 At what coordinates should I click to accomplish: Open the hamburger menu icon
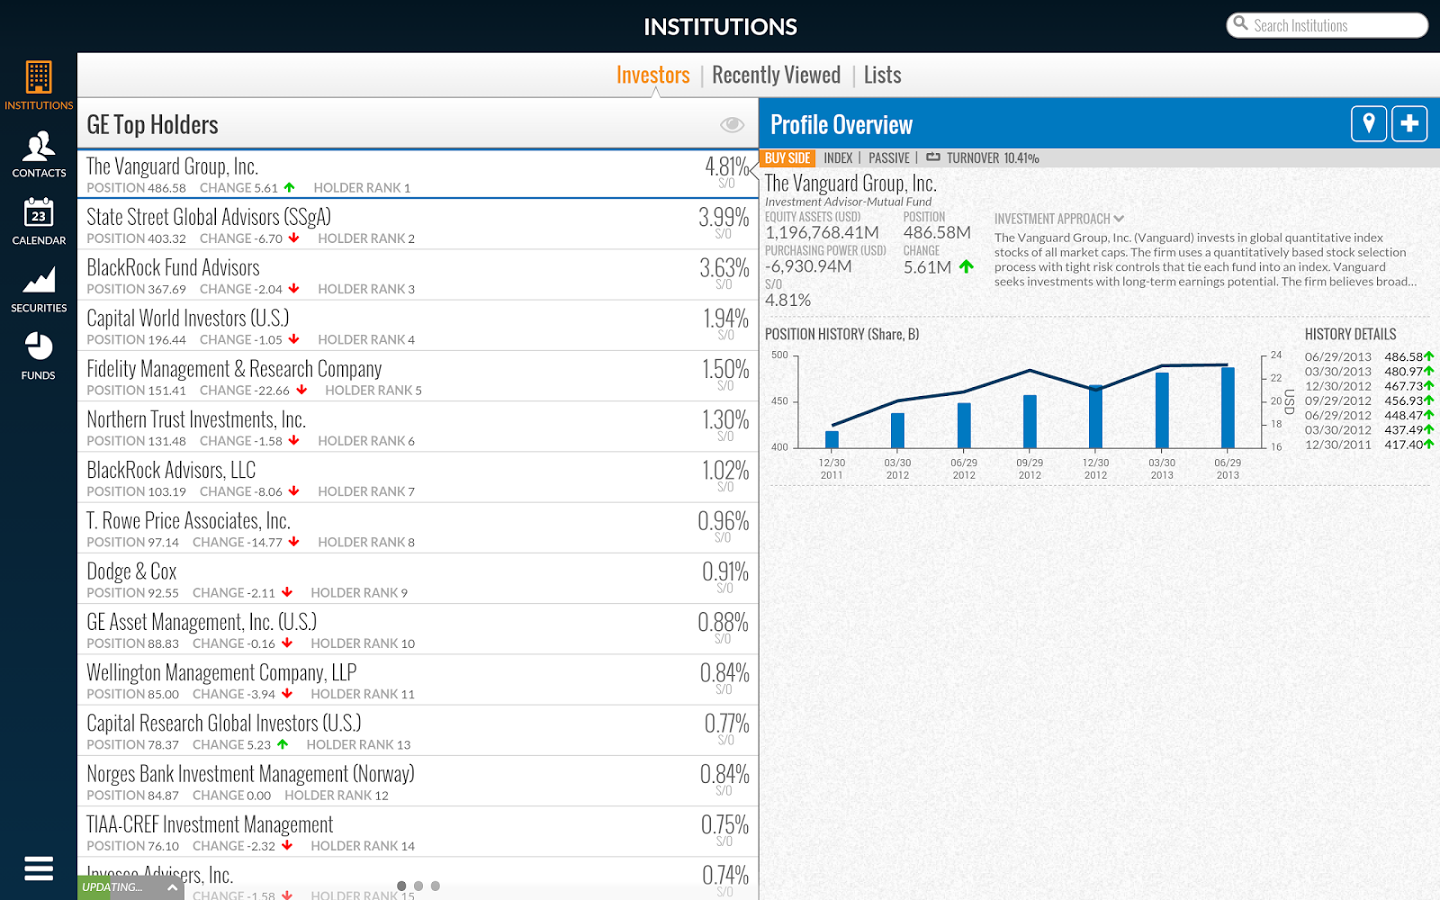[x=38, y=868]
